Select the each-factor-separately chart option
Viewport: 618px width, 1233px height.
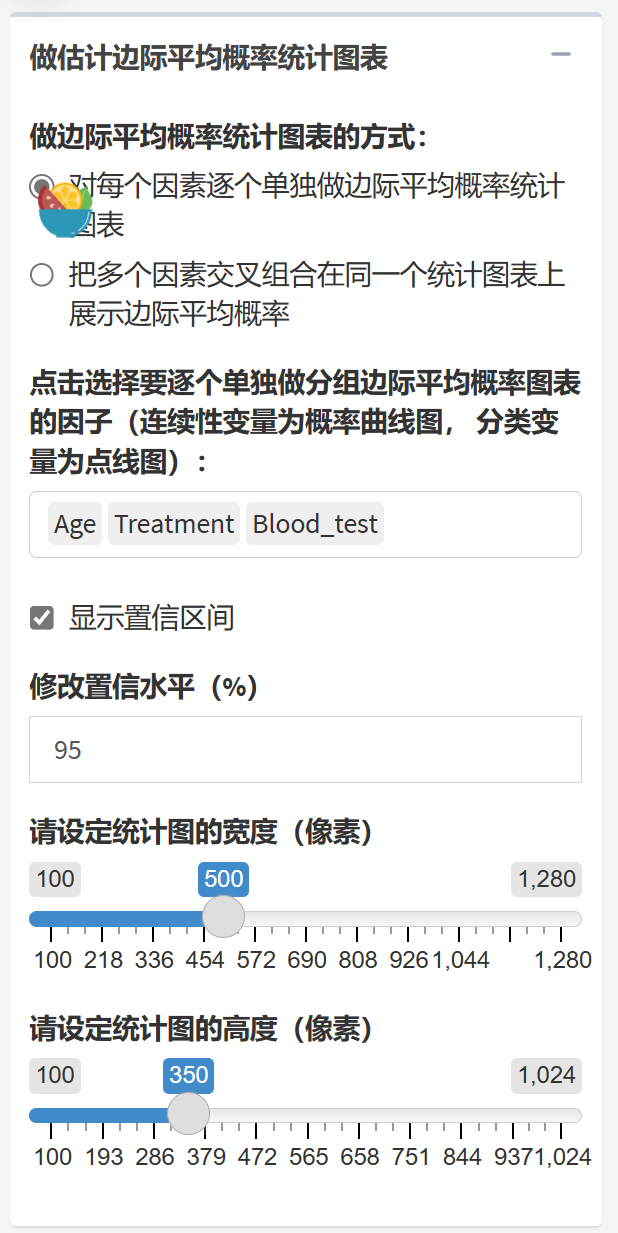click(x=41, y=186)
